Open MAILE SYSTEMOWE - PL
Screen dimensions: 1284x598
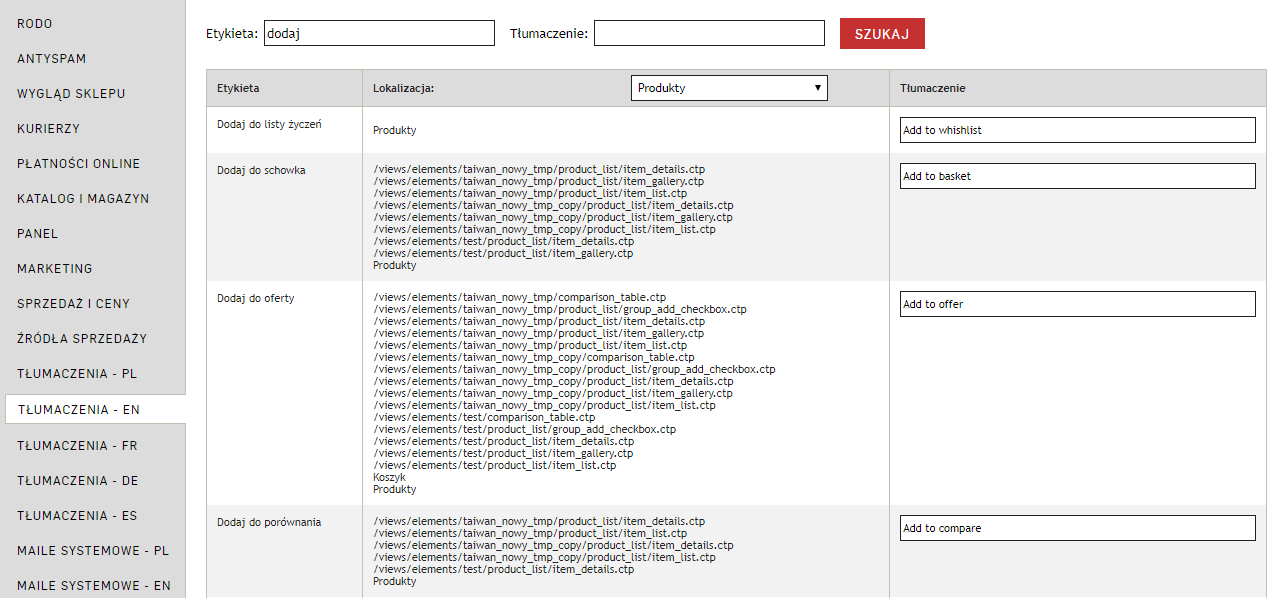pyautogui.click(x=93, y=551)
